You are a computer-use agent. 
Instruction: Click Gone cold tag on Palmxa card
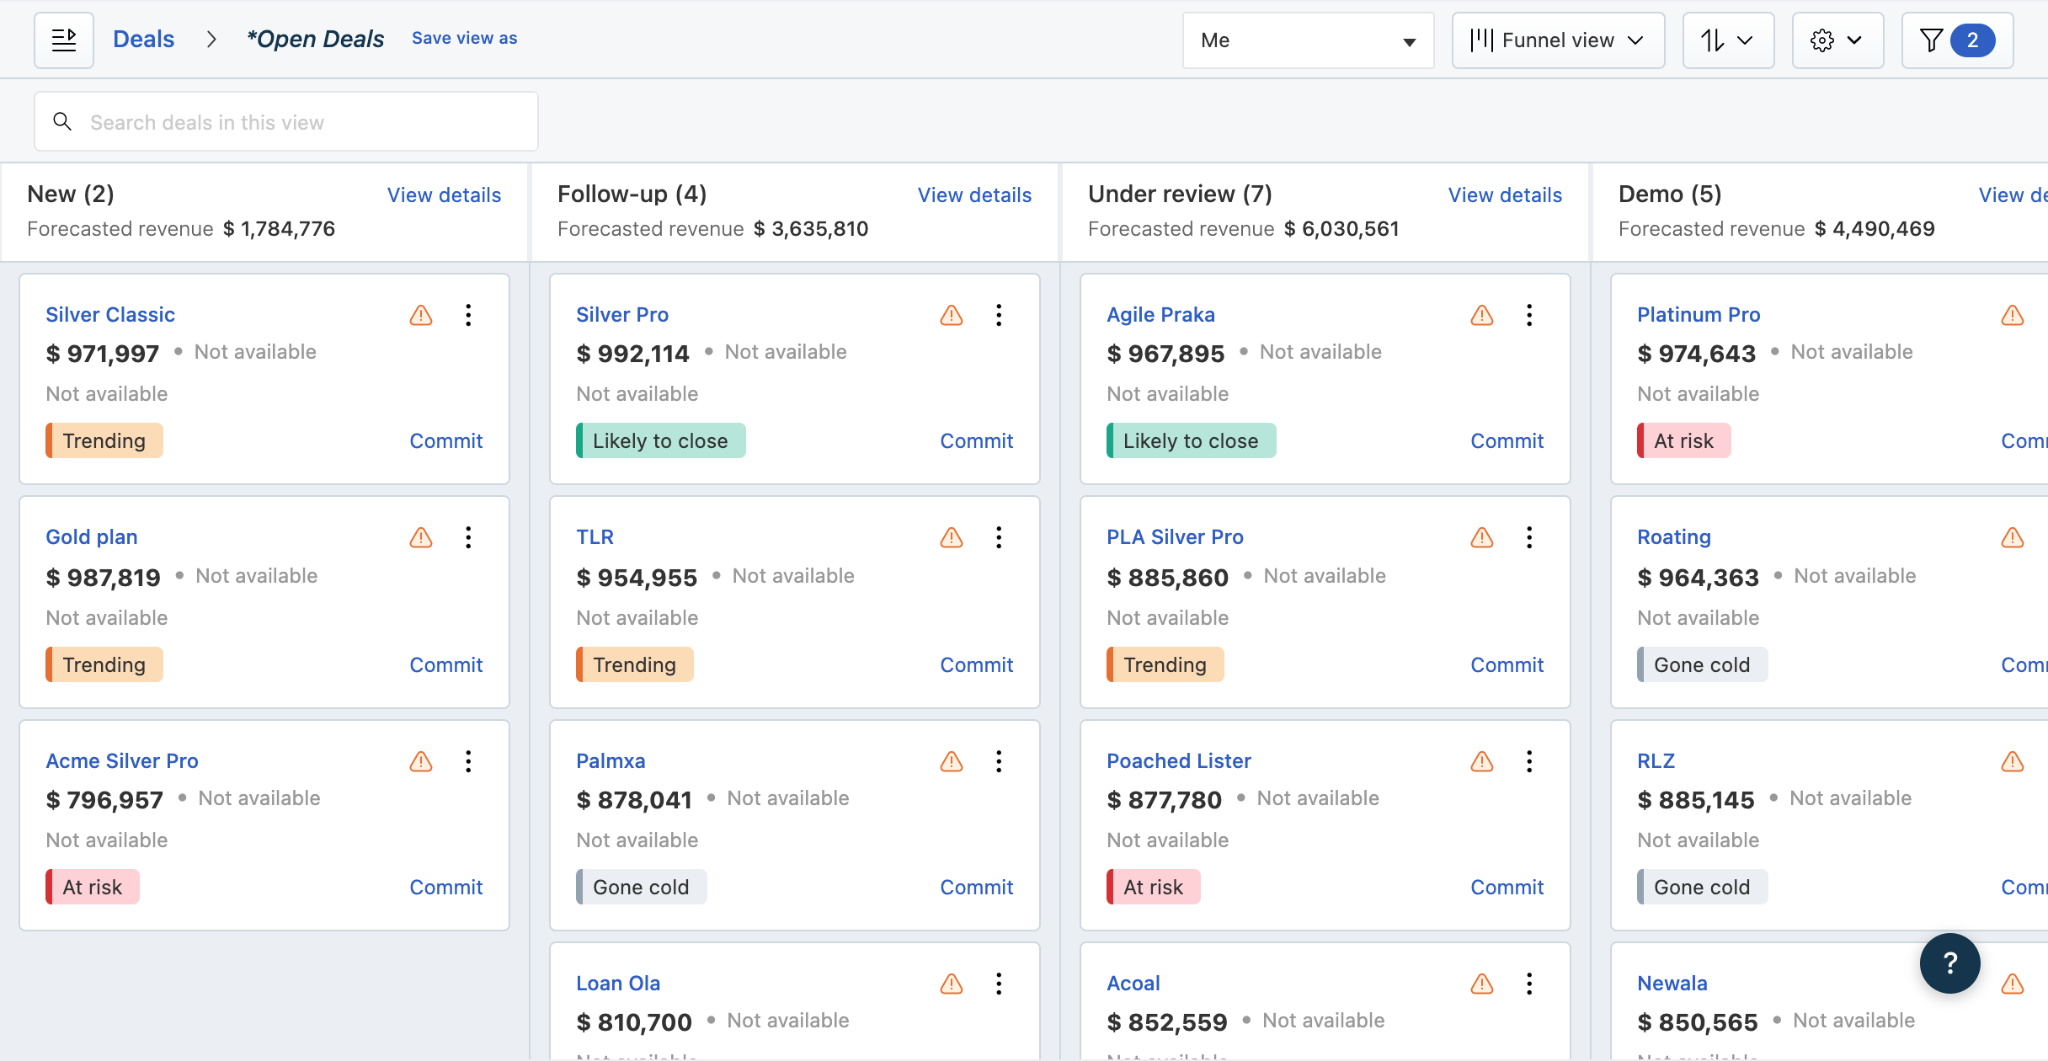641,887
